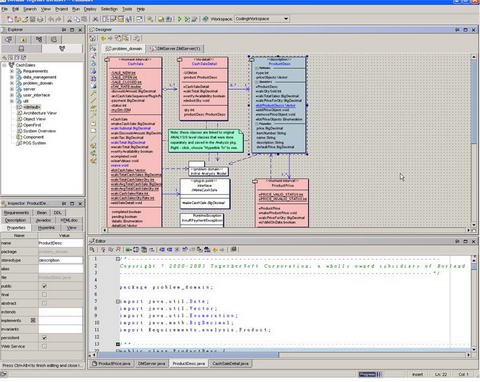Click the pointer selection tool in diagram palette

coord(93,48)
